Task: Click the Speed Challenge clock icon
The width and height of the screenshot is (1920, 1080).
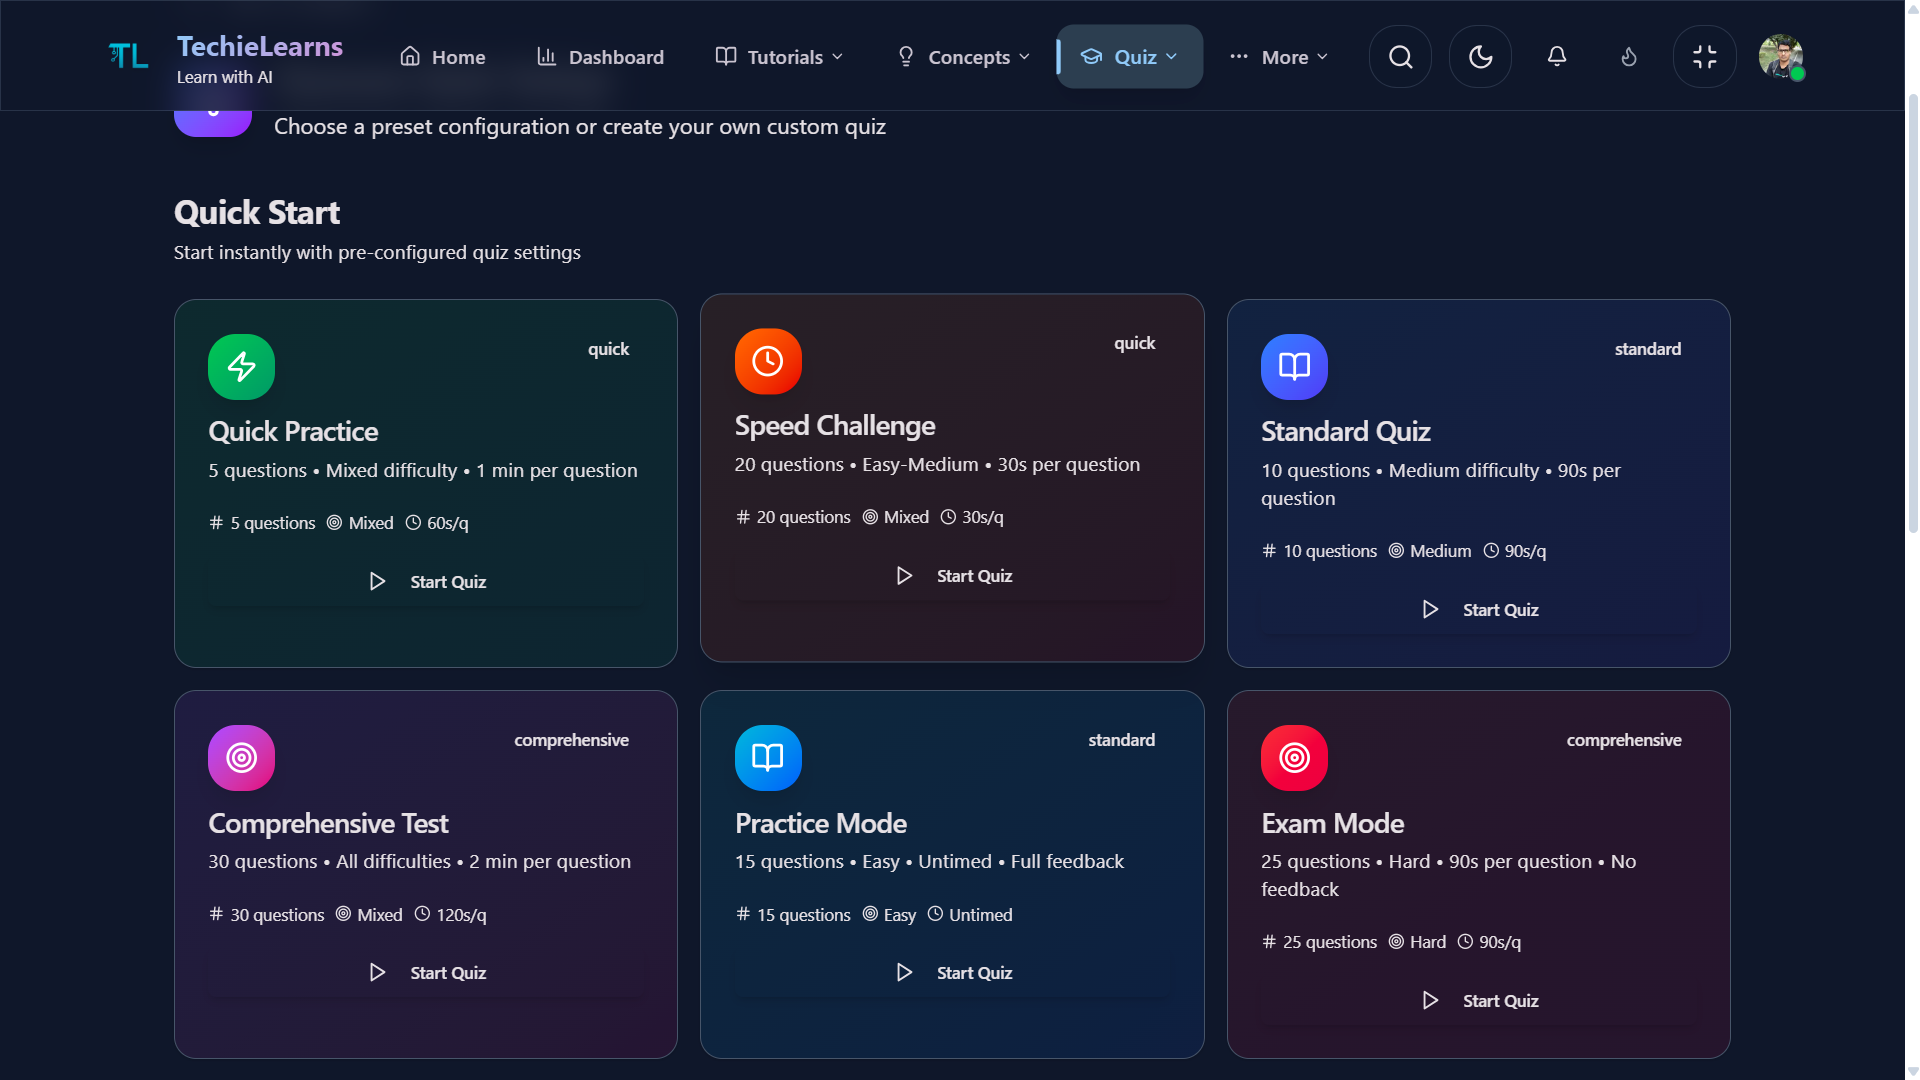Action: click(x=768, y=361)
